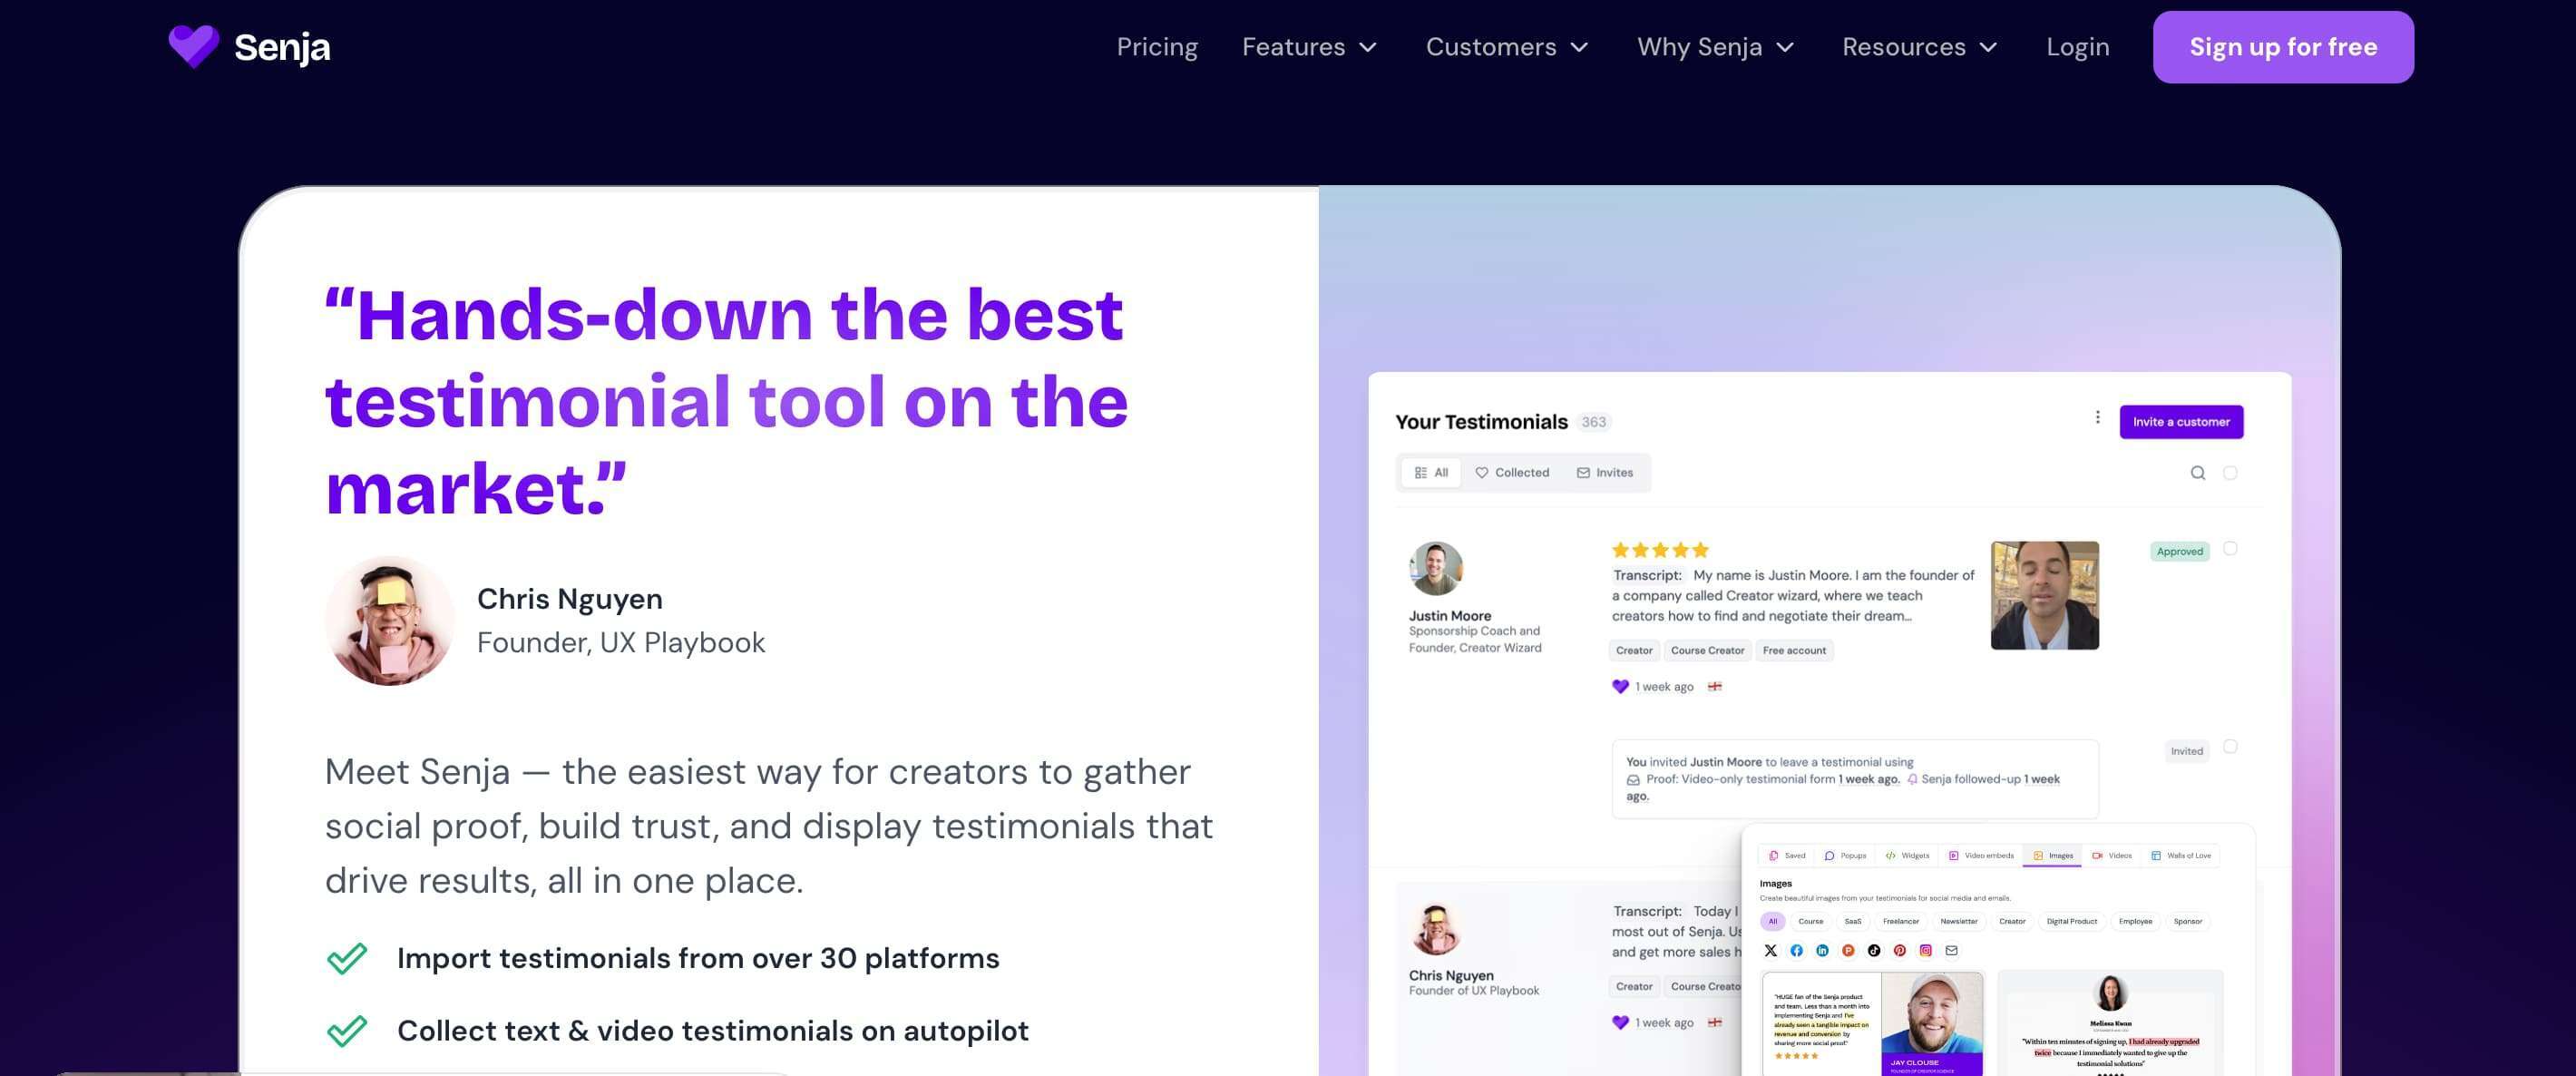The height and width of the screenshot is (1076, 2576).
Task: Expand the Why Senja dropdown
Action: [x=1715, y=47]
